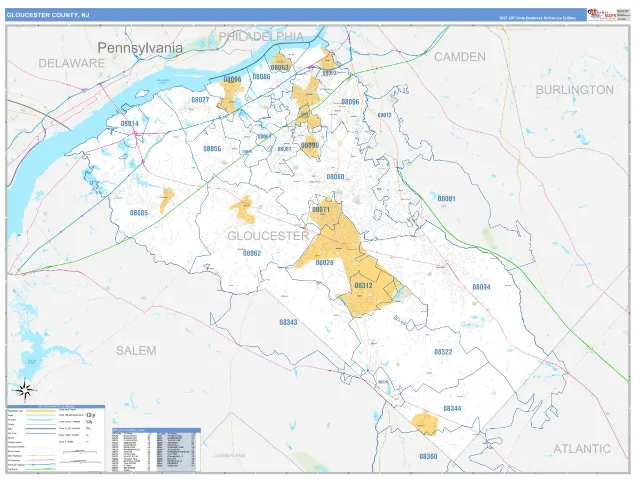Select ZIP code label 08014
The image size is (640, 480).
pos(129,124)
